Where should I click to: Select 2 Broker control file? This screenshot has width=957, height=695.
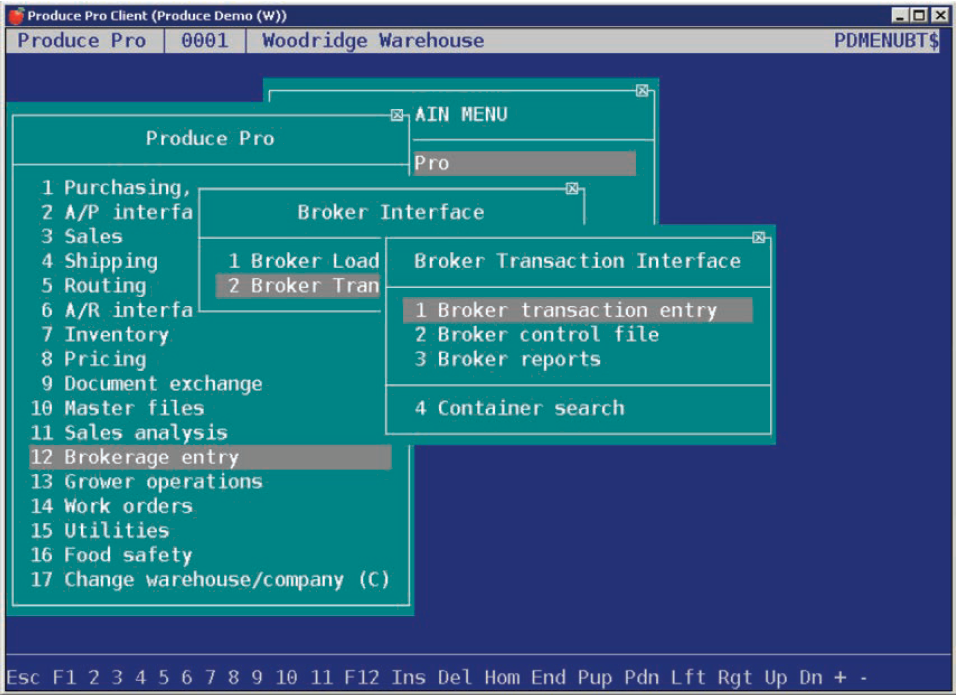pos(537,334)
